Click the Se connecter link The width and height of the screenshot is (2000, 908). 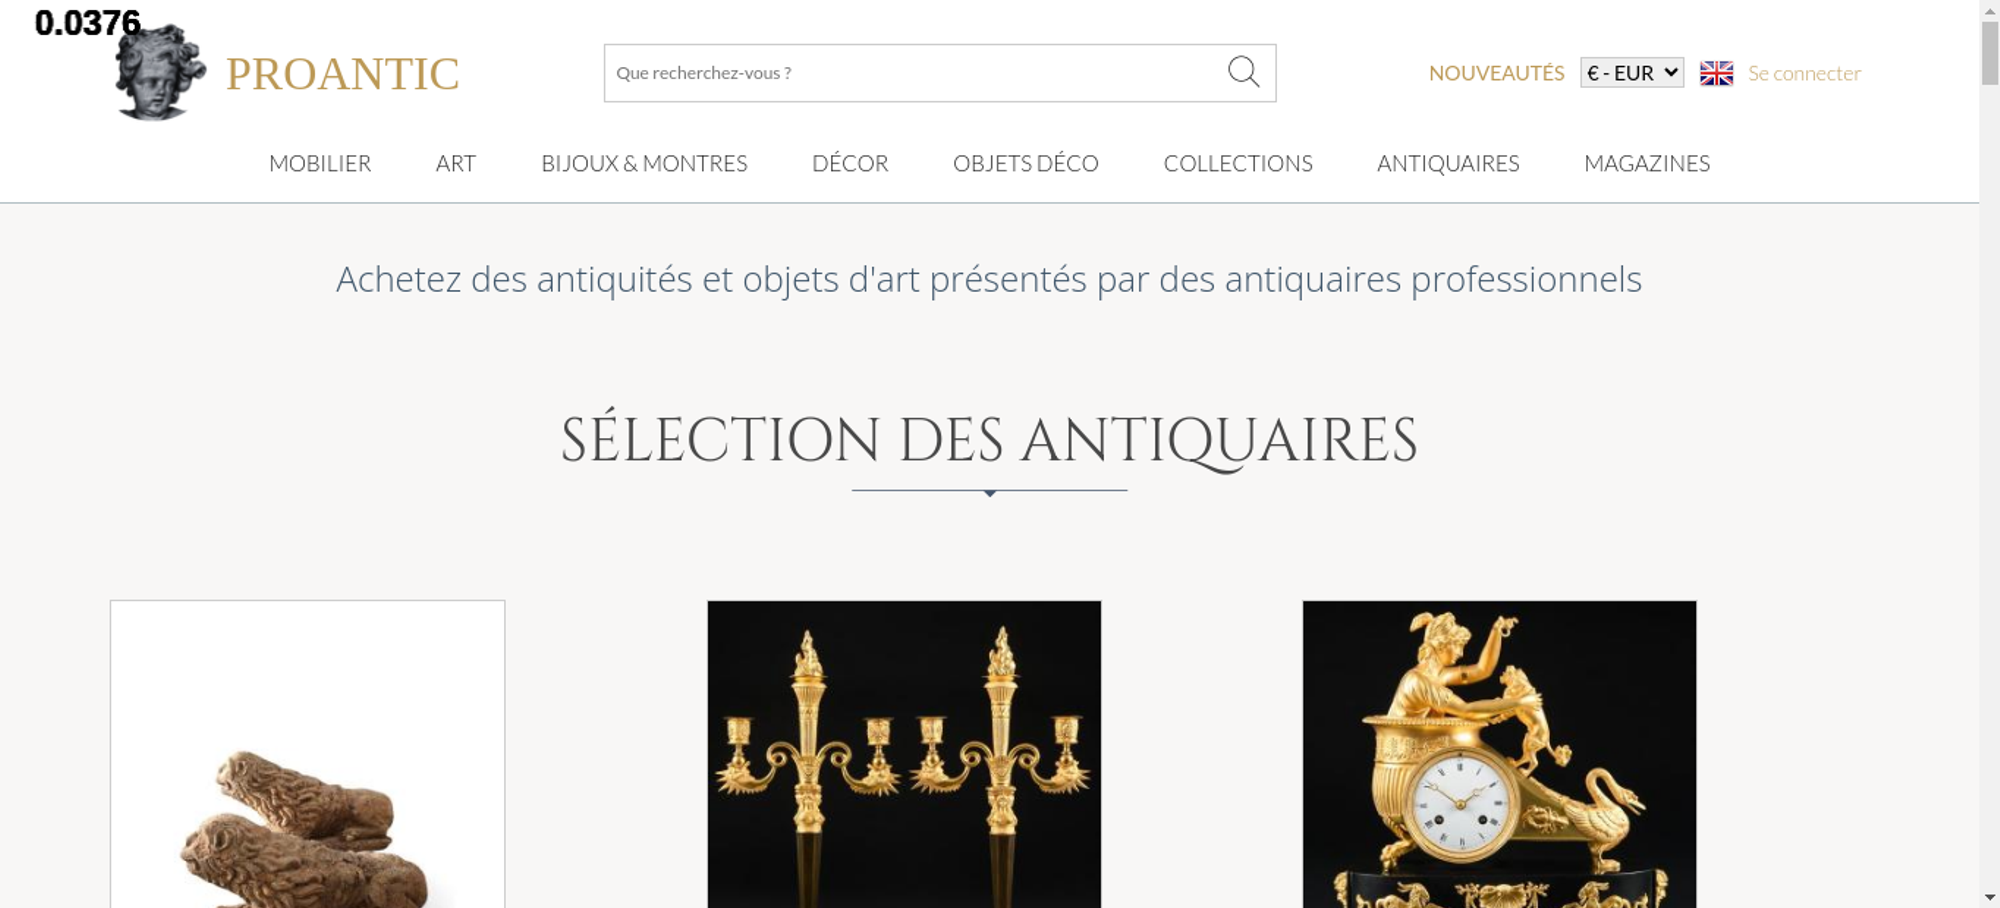(x=1804, y=73)
